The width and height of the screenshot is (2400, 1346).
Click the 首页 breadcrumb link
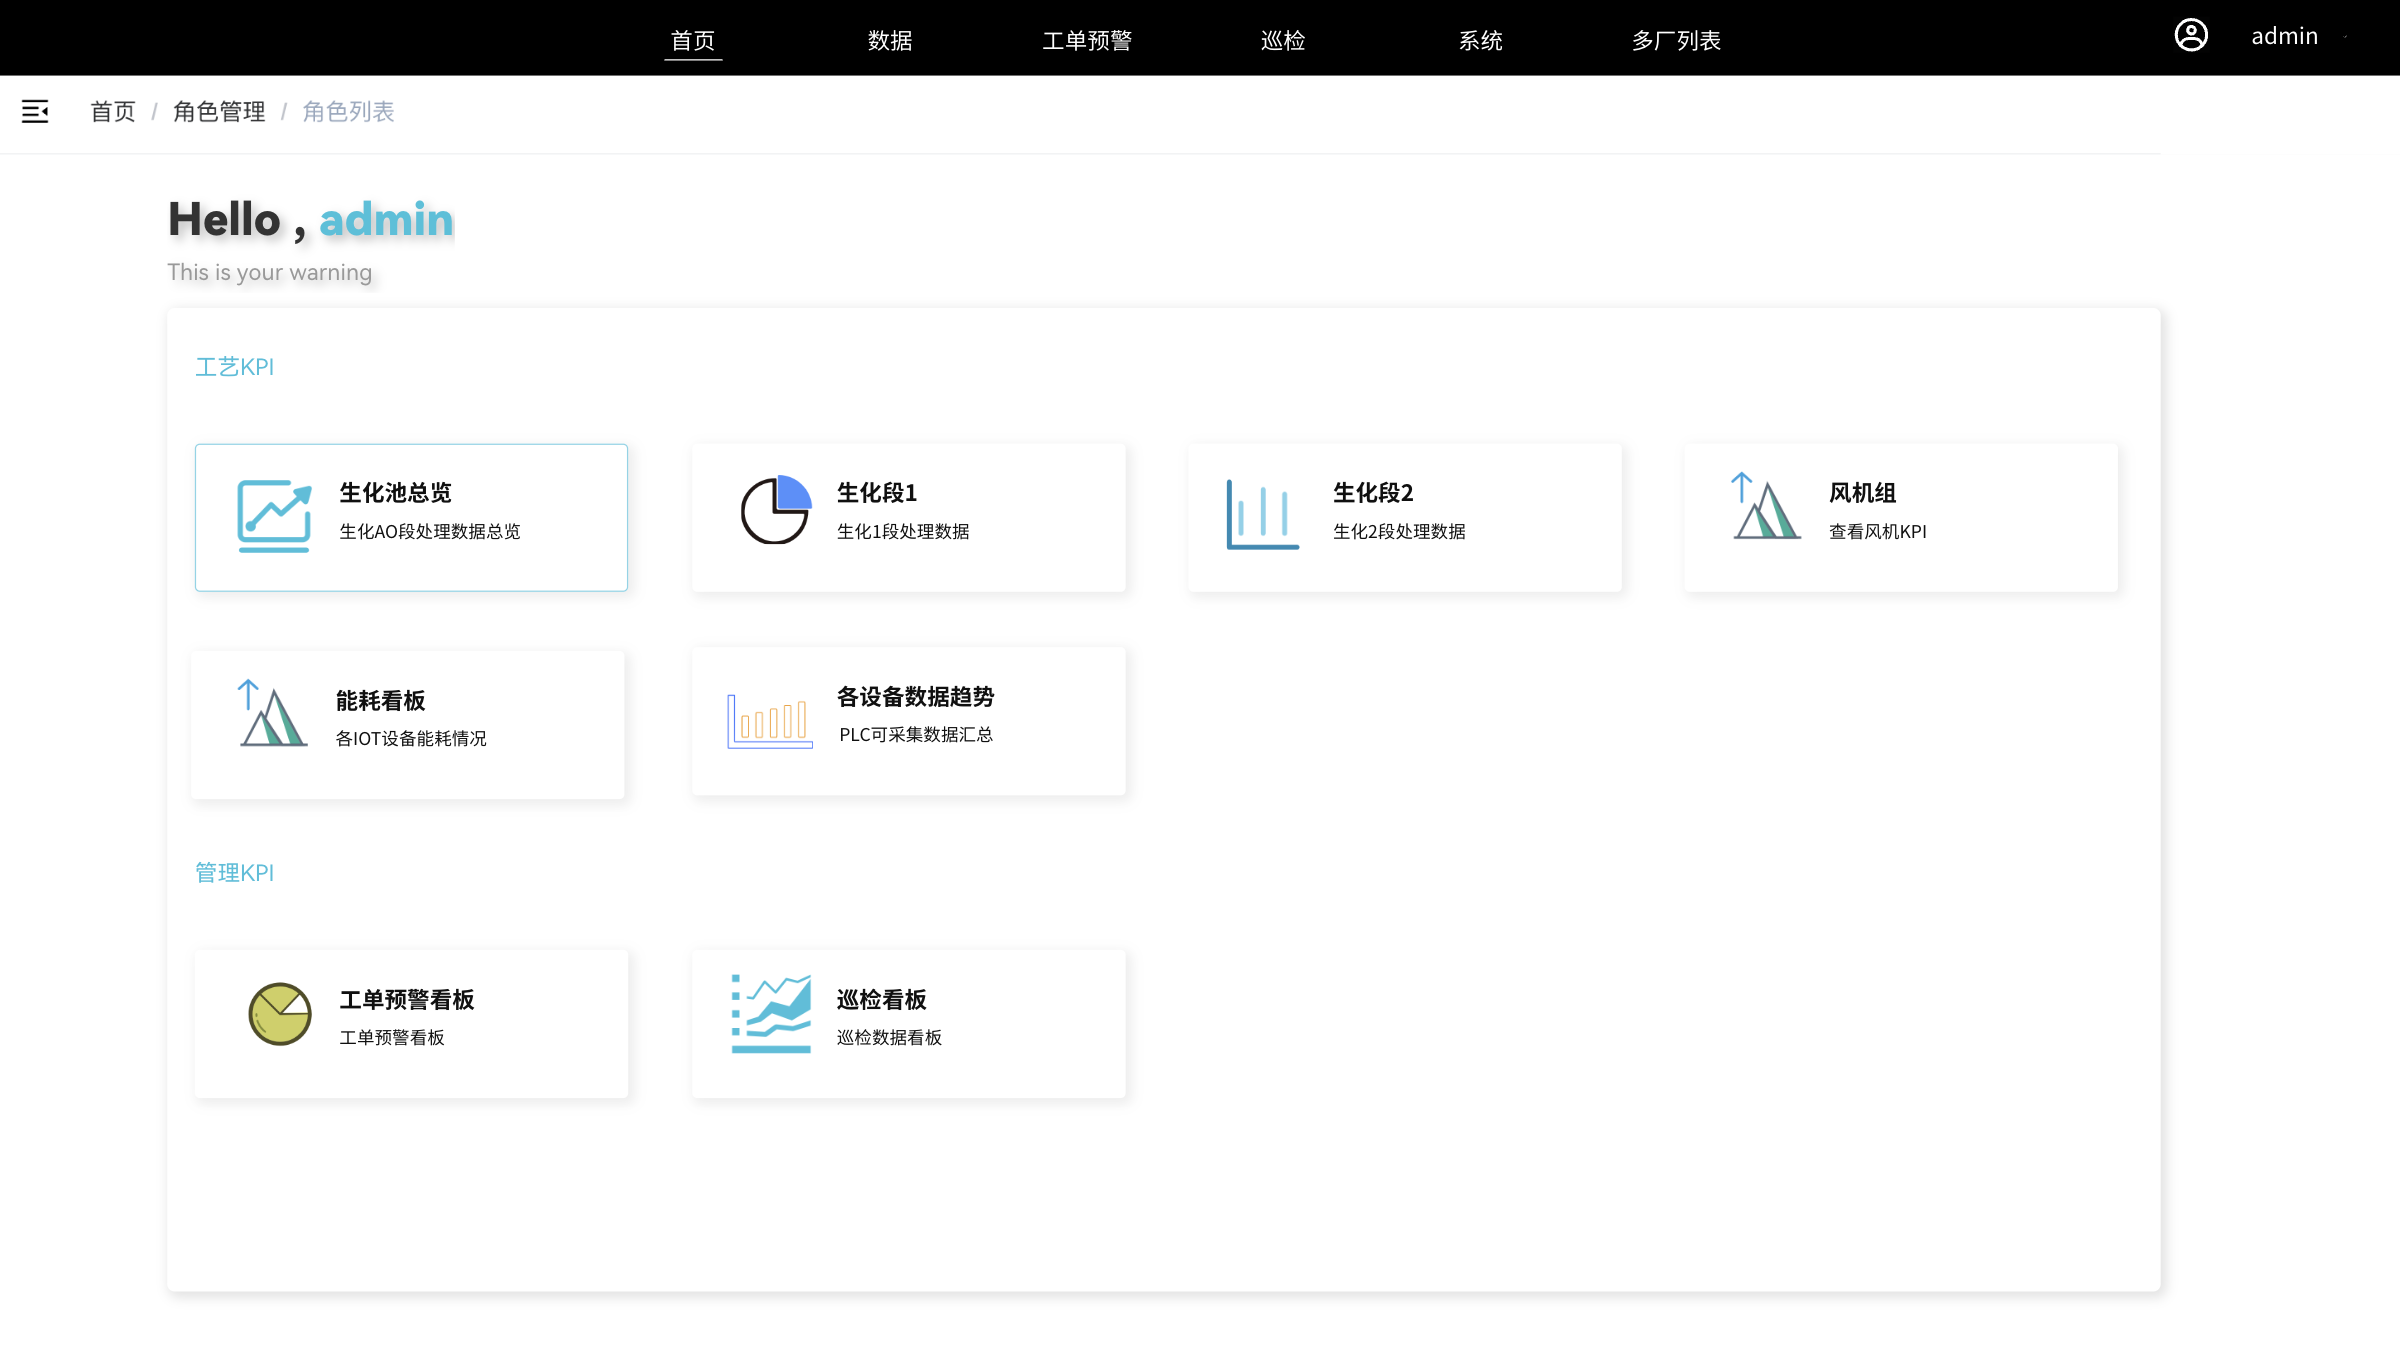(x=113, y=111)
